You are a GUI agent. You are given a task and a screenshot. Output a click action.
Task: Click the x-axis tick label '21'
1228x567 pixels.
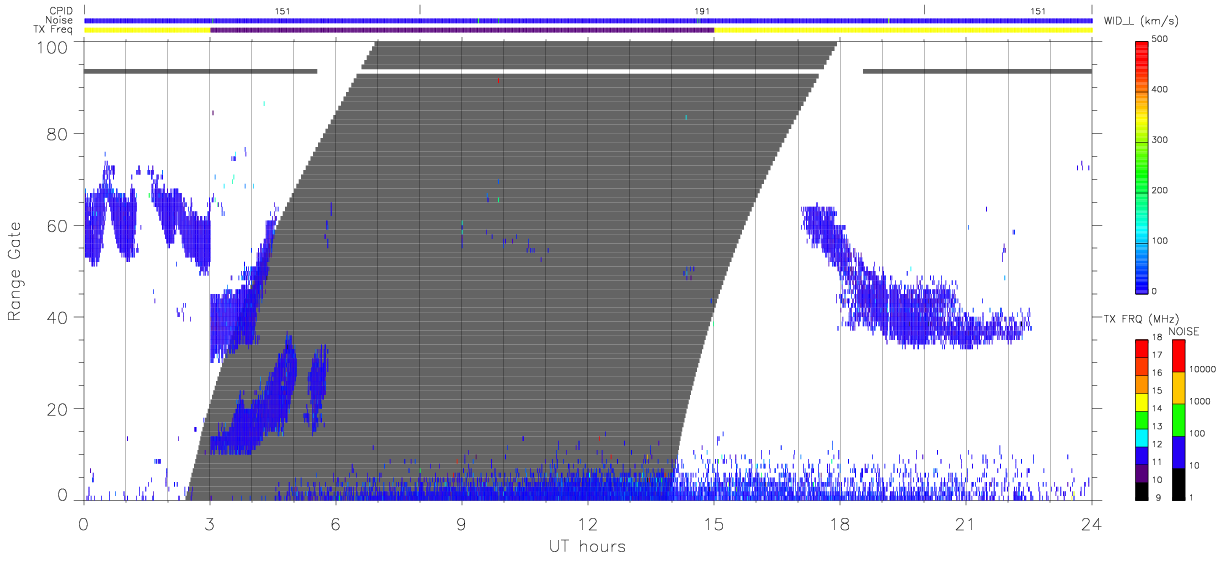coord(965,523)
